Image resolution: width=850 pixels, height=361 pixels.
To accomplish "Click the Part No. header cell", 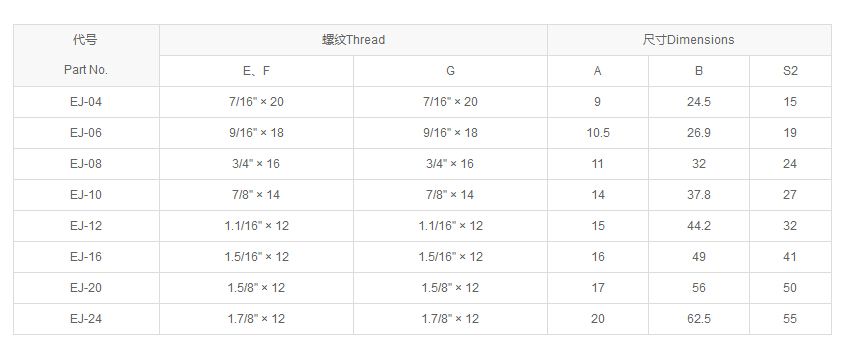I will click(x=86, y=55).
